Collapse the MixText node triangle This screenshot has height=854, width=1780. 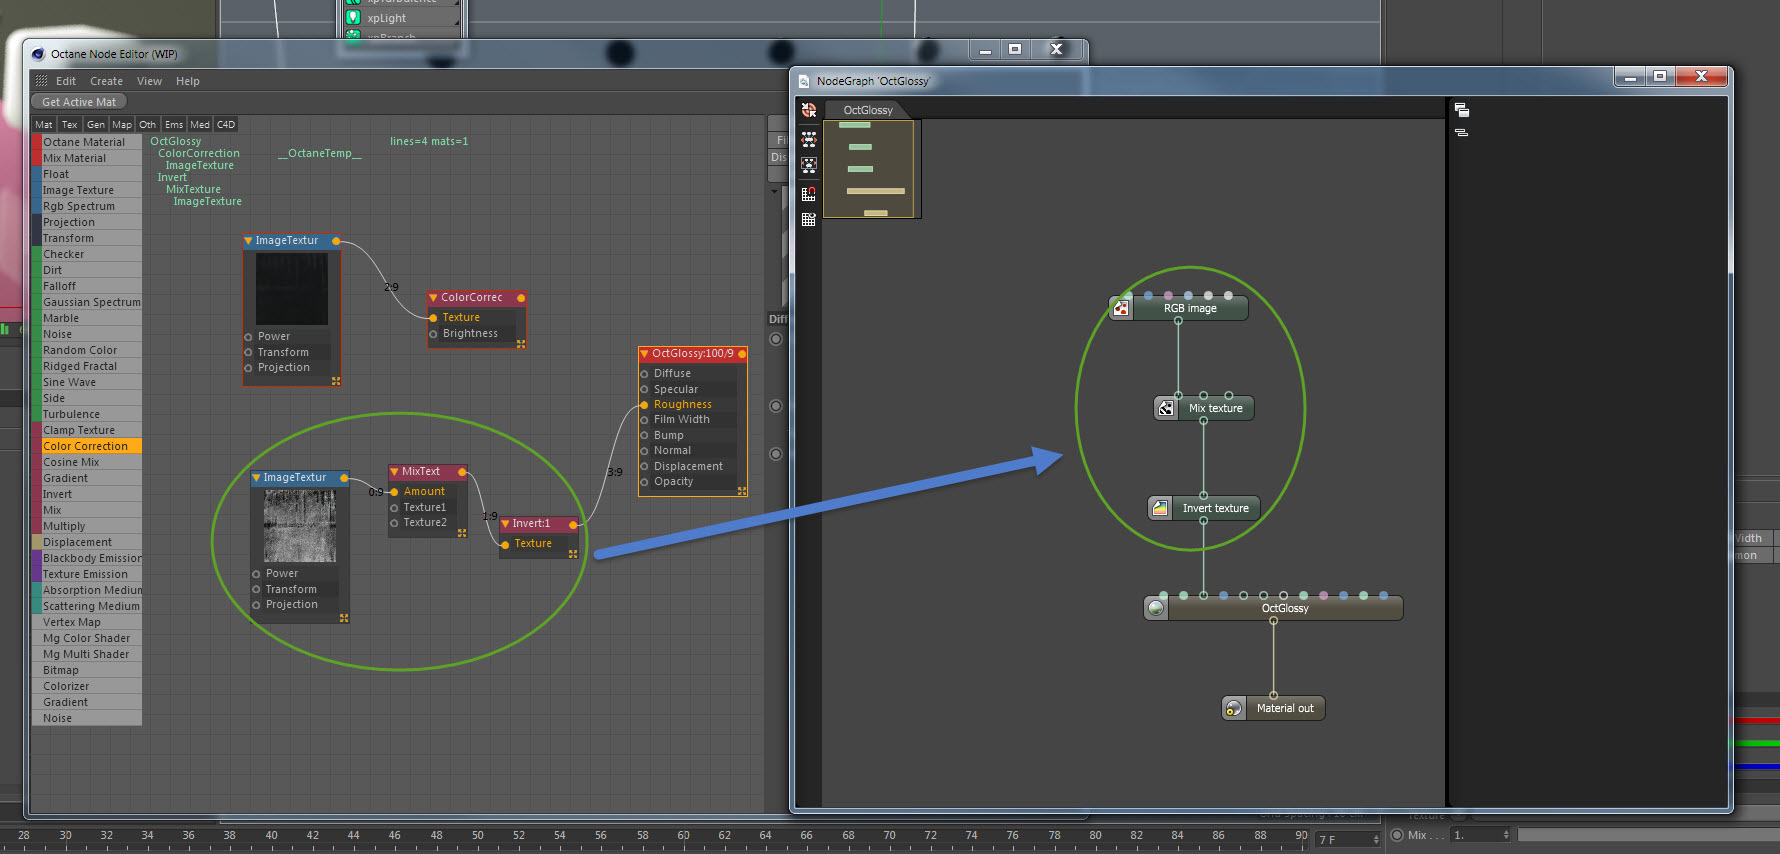pyautogui.click(x=395, y=472)
